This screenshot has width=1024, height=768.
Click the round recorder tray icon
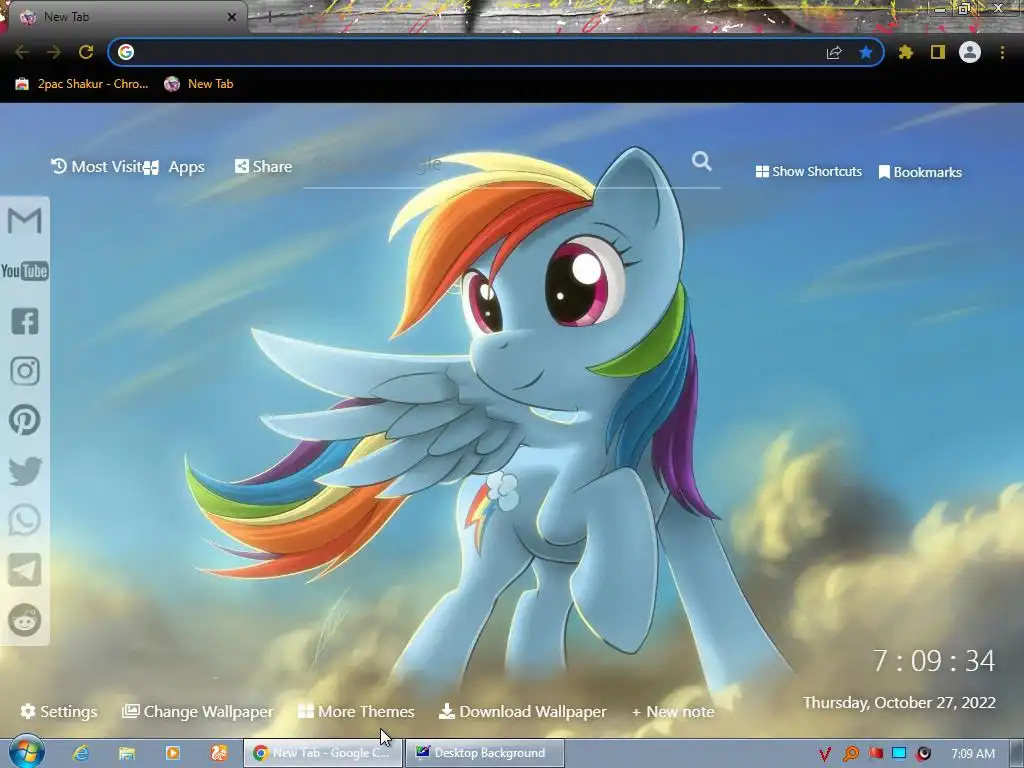pyautogui.click(x=923, y=754)
